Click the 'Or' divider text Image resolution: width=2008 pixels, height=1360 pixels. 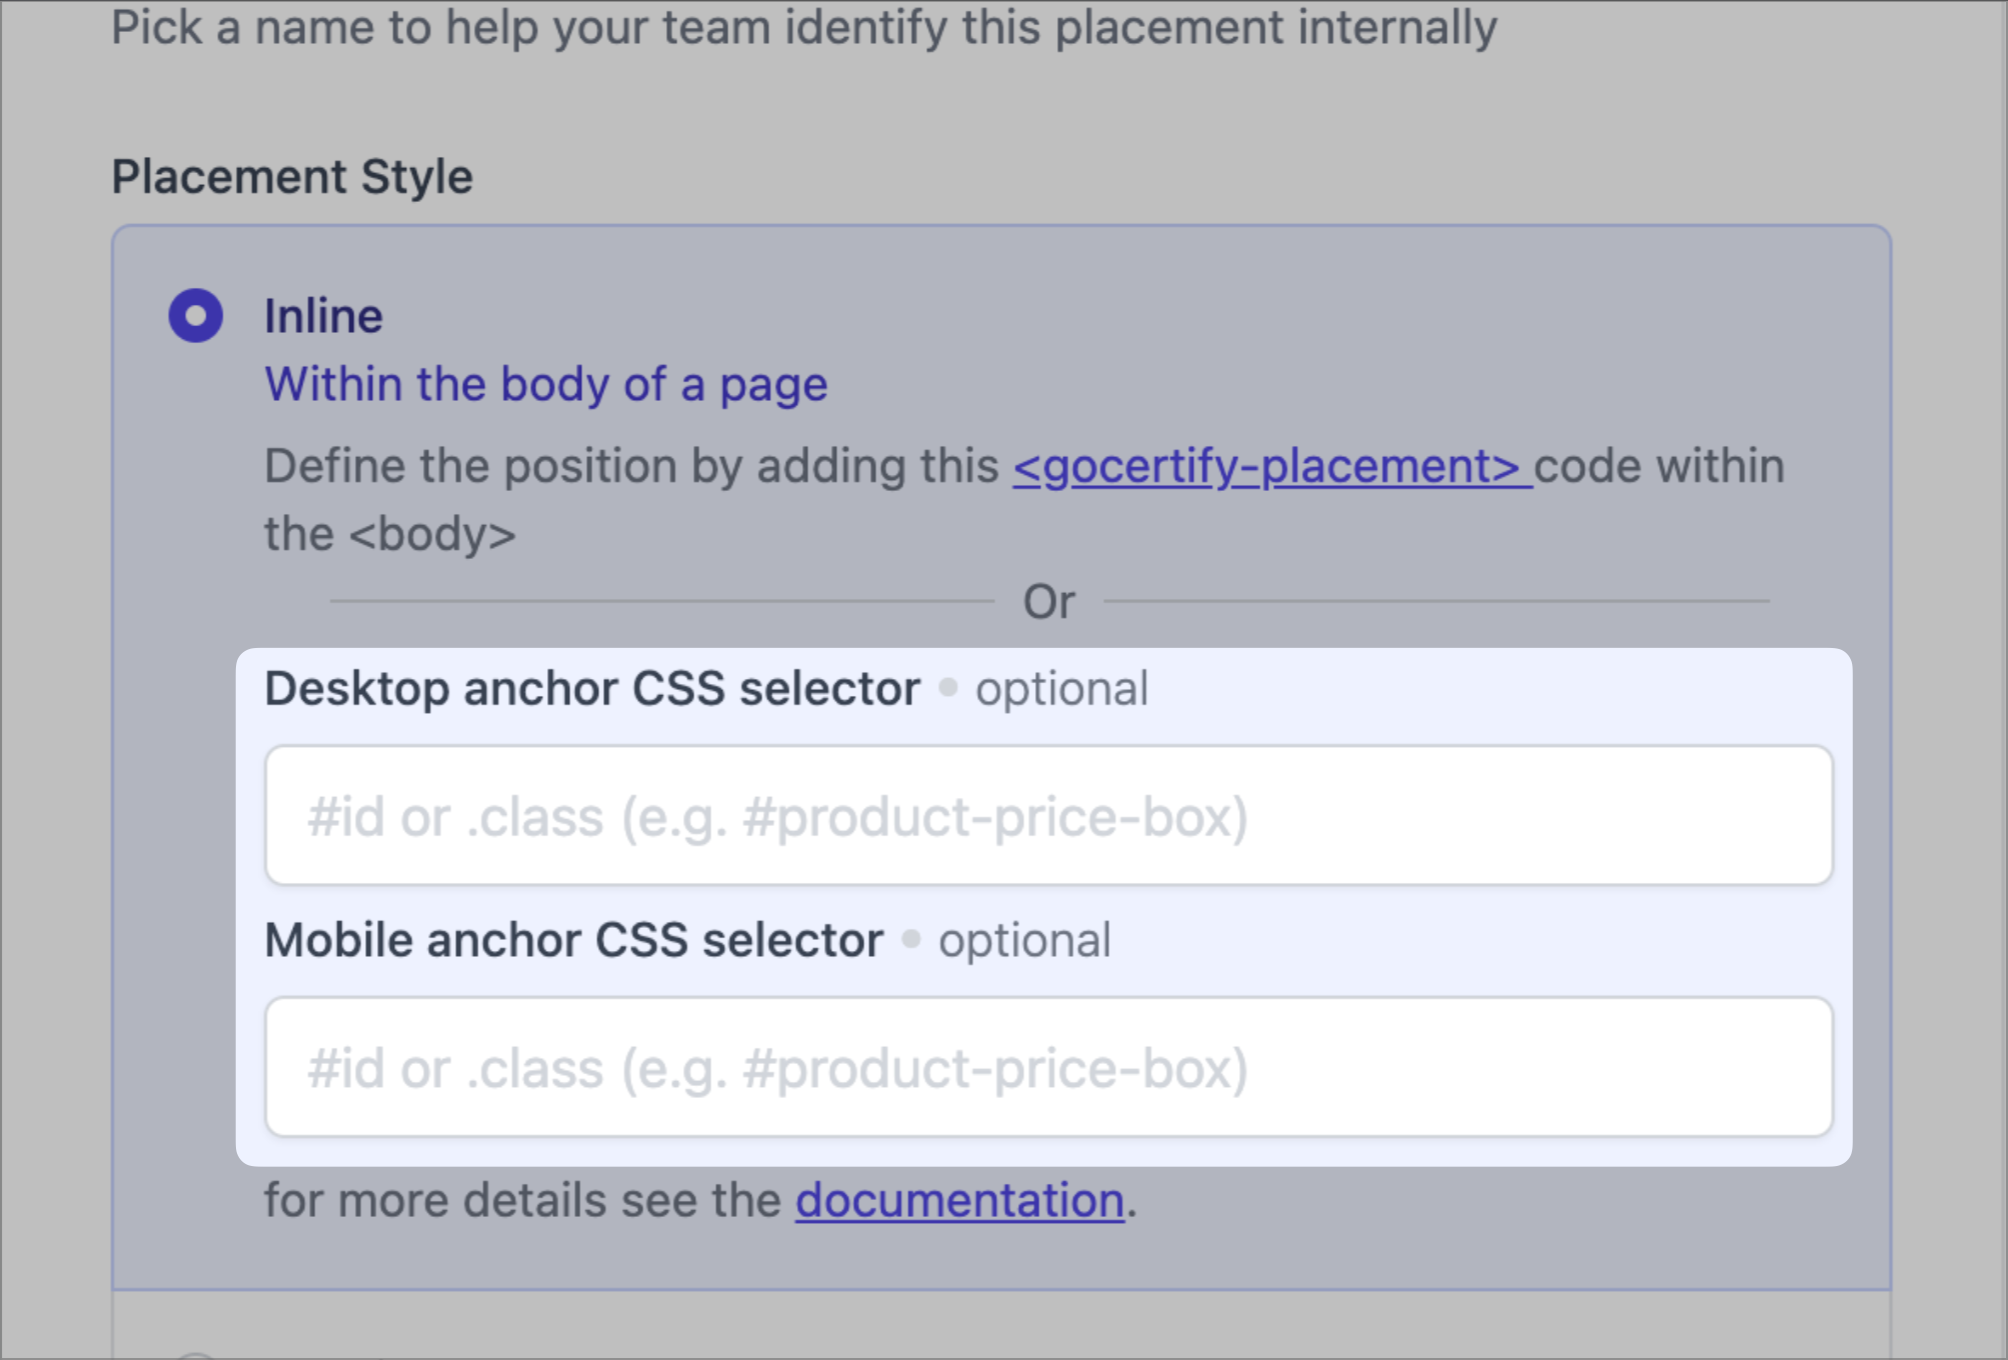tap(1048, 602)
